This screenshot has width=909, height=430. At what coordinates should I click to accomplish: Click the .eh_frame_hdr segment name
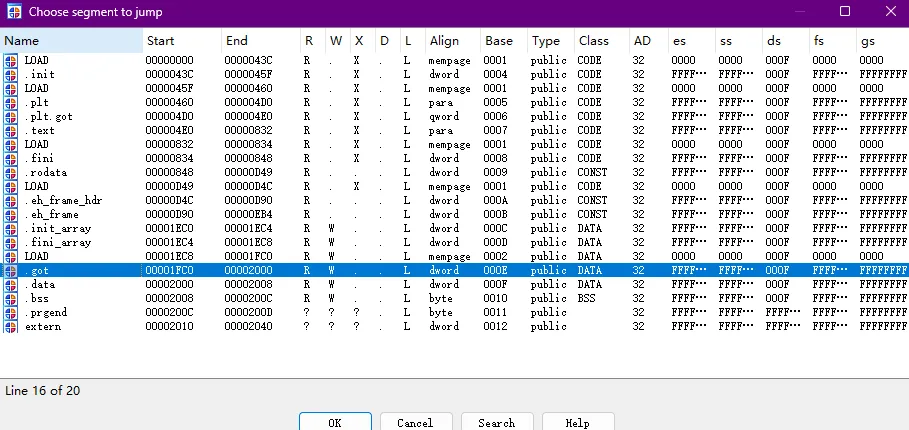point(63,201)
